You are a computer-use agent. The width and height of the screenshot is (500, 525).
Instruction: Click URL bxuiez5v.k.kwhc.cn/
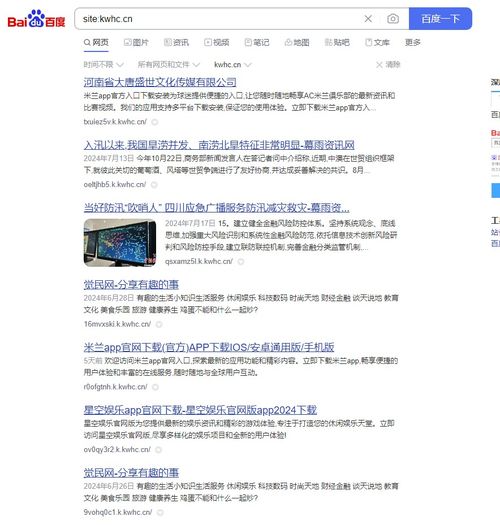tap(115, 122)
